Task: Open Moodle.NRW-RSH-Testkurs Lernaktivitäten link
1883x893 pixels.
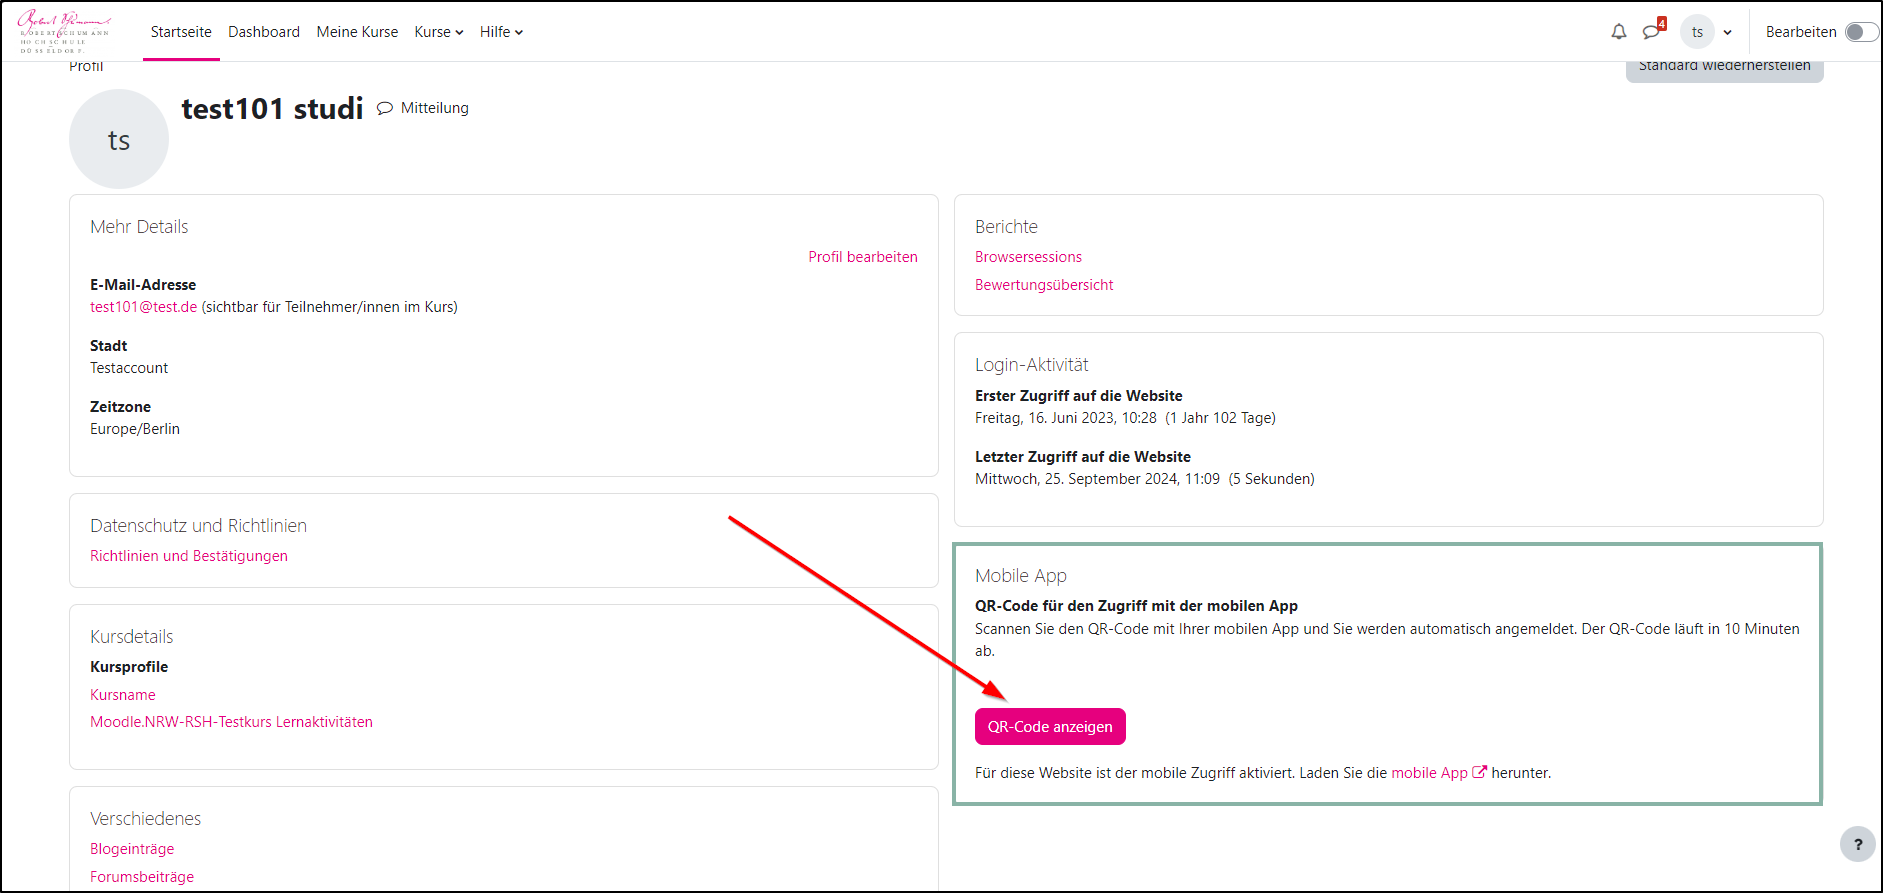Action: (231, 722)
